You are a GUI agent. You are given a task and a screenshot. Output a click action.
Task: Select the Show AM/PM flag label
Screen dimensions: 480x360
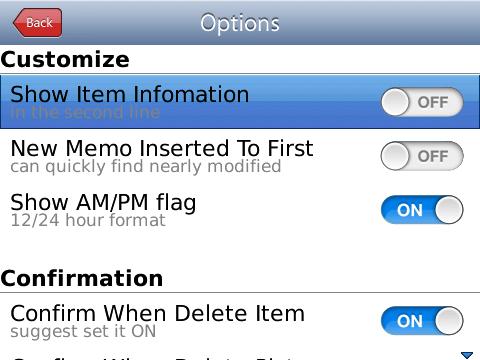(103, 203)
